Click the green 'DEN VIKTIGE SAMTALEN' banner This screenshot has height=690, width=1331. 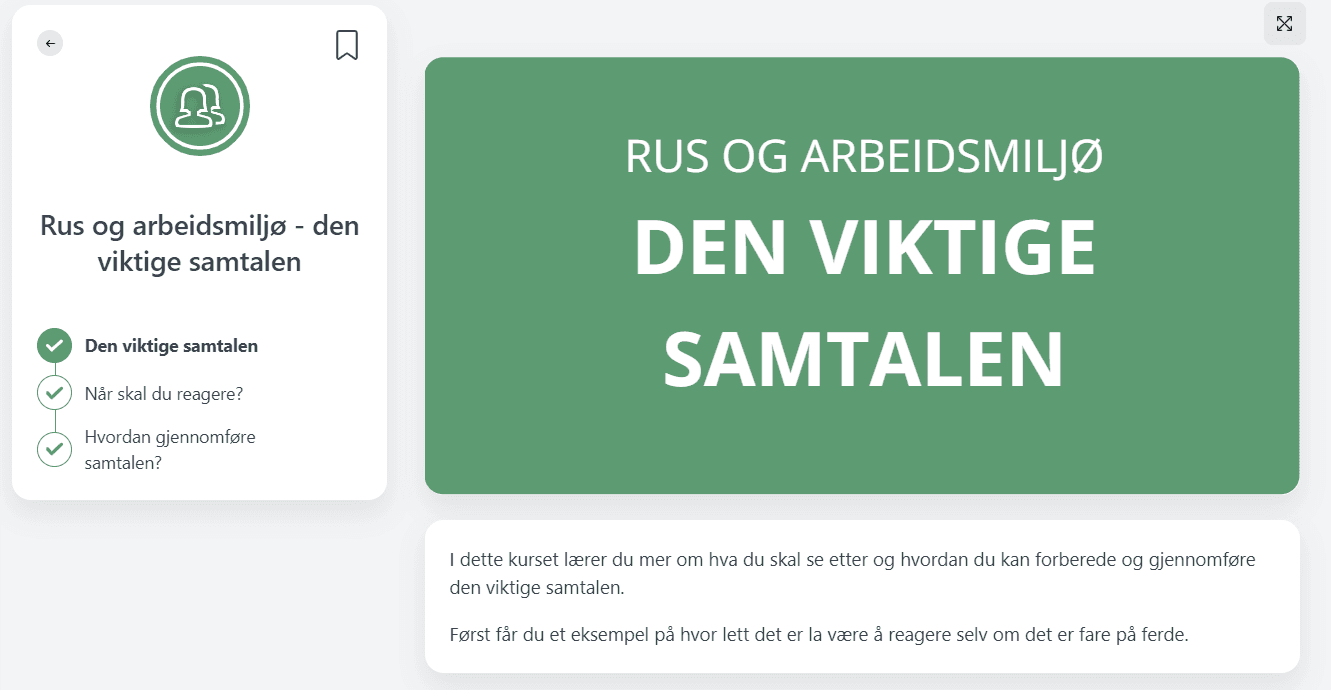[862, 274]
